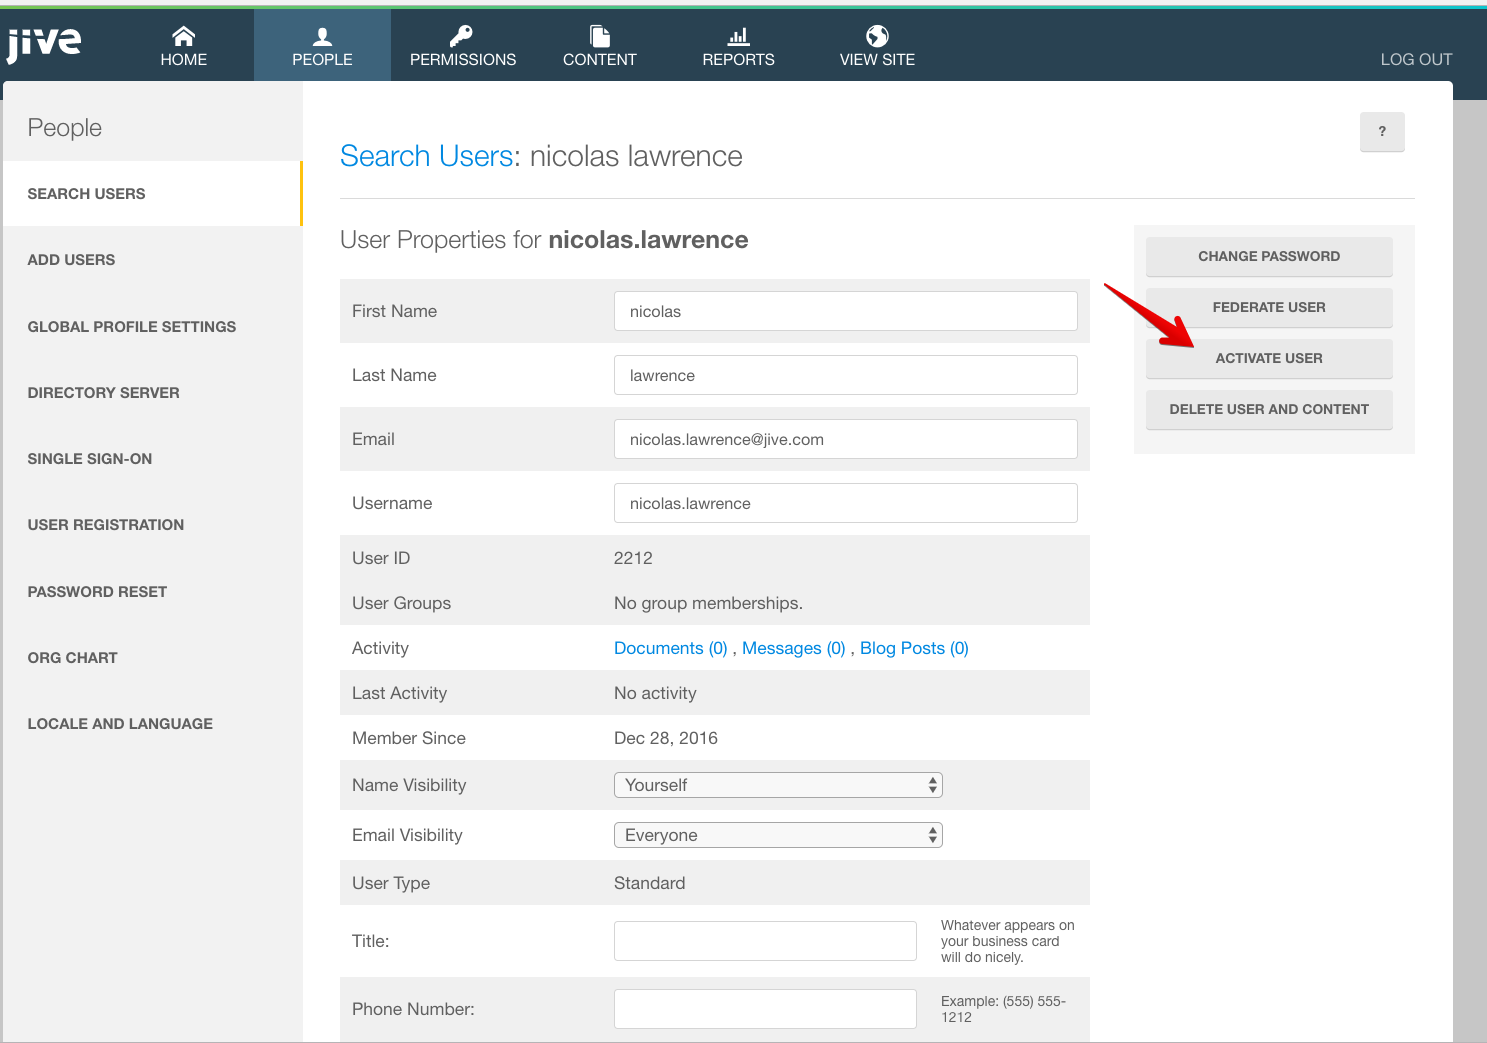Select Add Users in the sidebar
Screen dimensions: 1487x1043
[71, 260]
